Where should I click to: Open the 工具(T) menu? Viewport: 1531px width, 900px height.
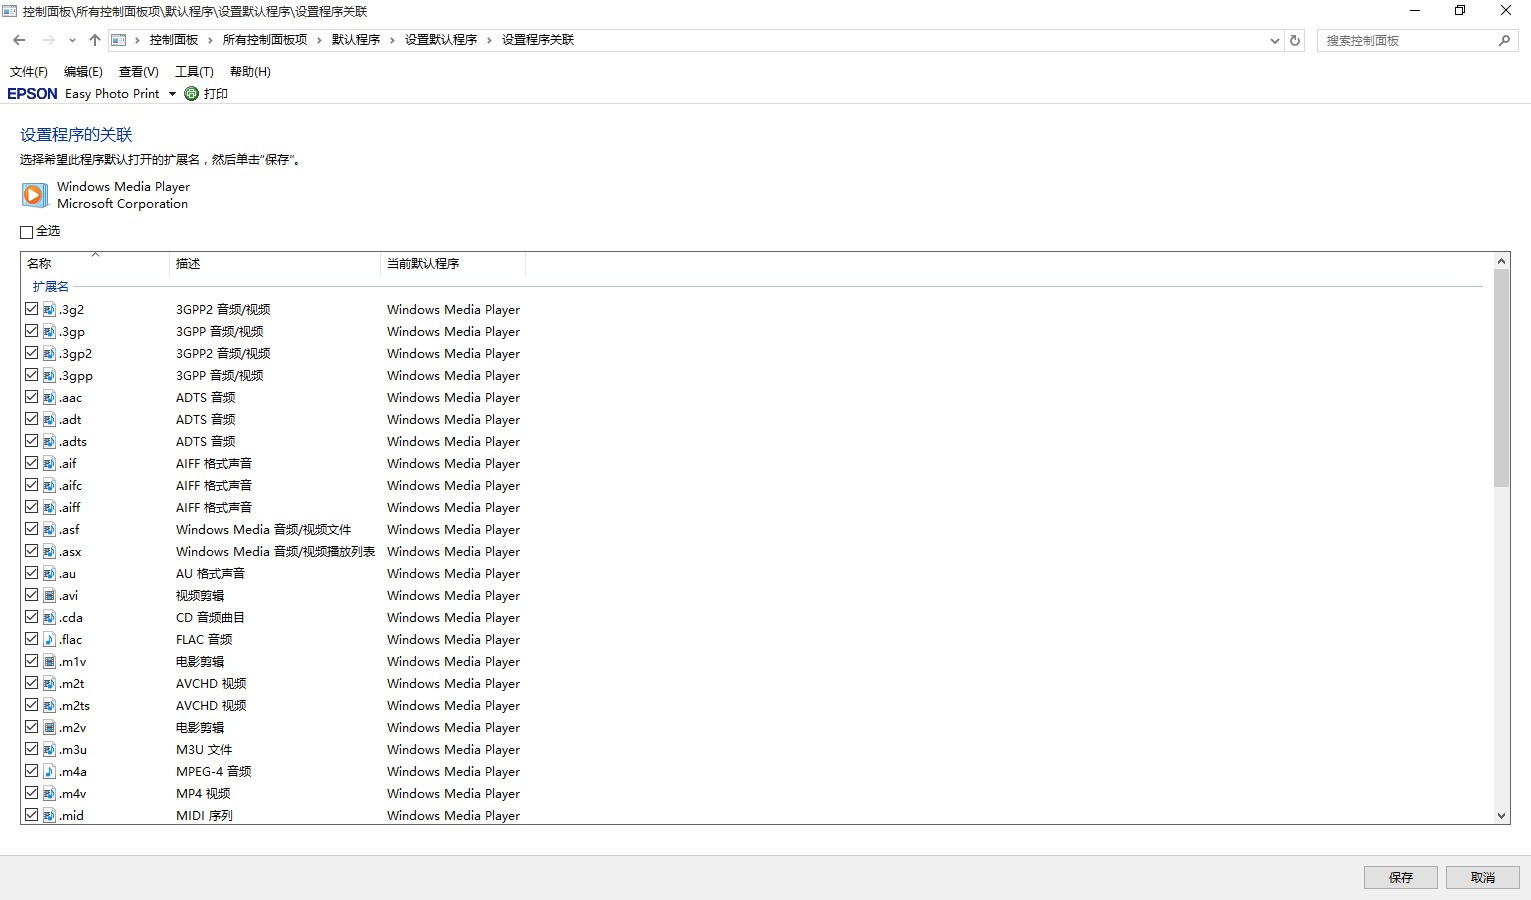pyautogui.click(x=194, y=71)
